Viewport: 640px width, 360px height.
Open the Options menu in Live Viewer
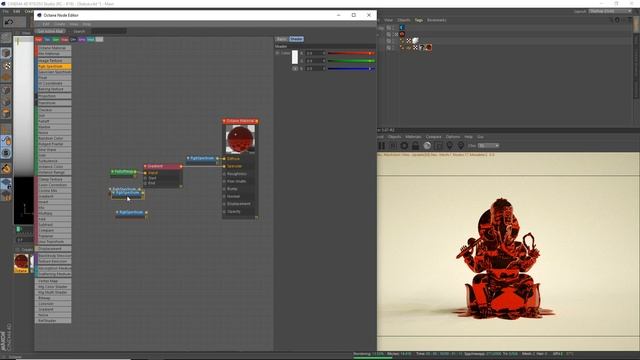453,137
